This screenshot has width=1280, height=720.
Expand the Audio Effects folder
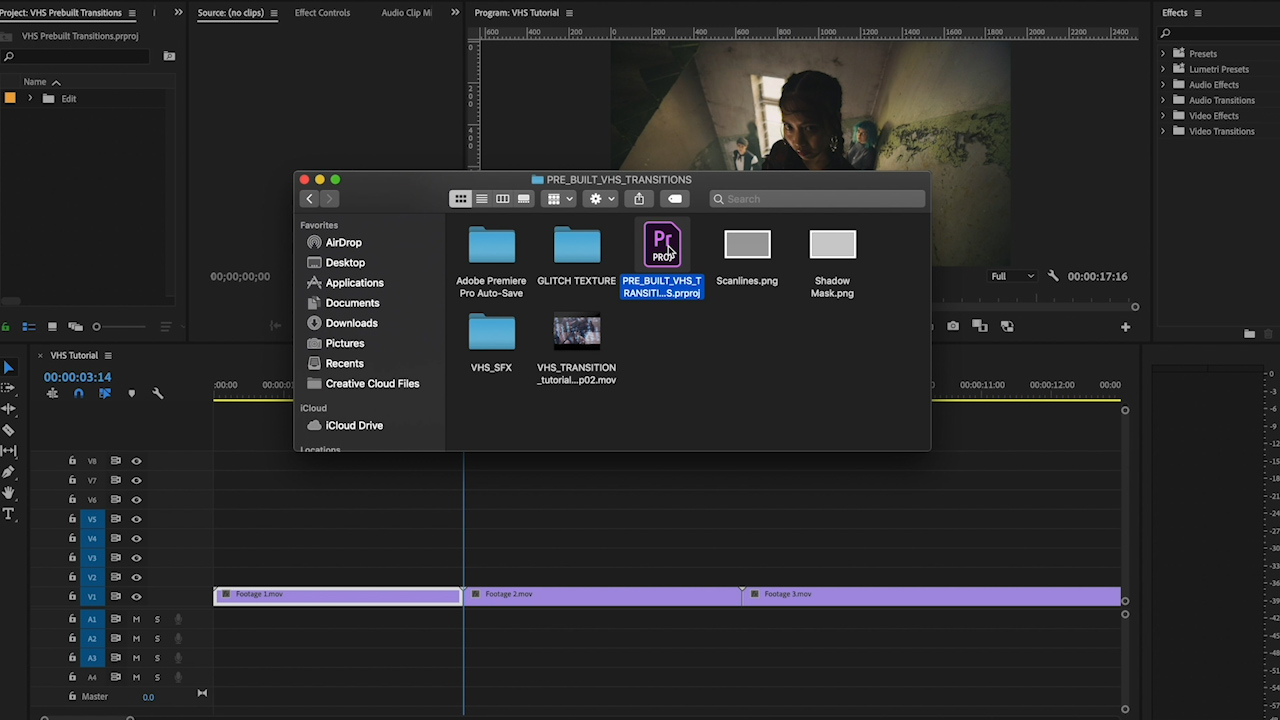1163,85
